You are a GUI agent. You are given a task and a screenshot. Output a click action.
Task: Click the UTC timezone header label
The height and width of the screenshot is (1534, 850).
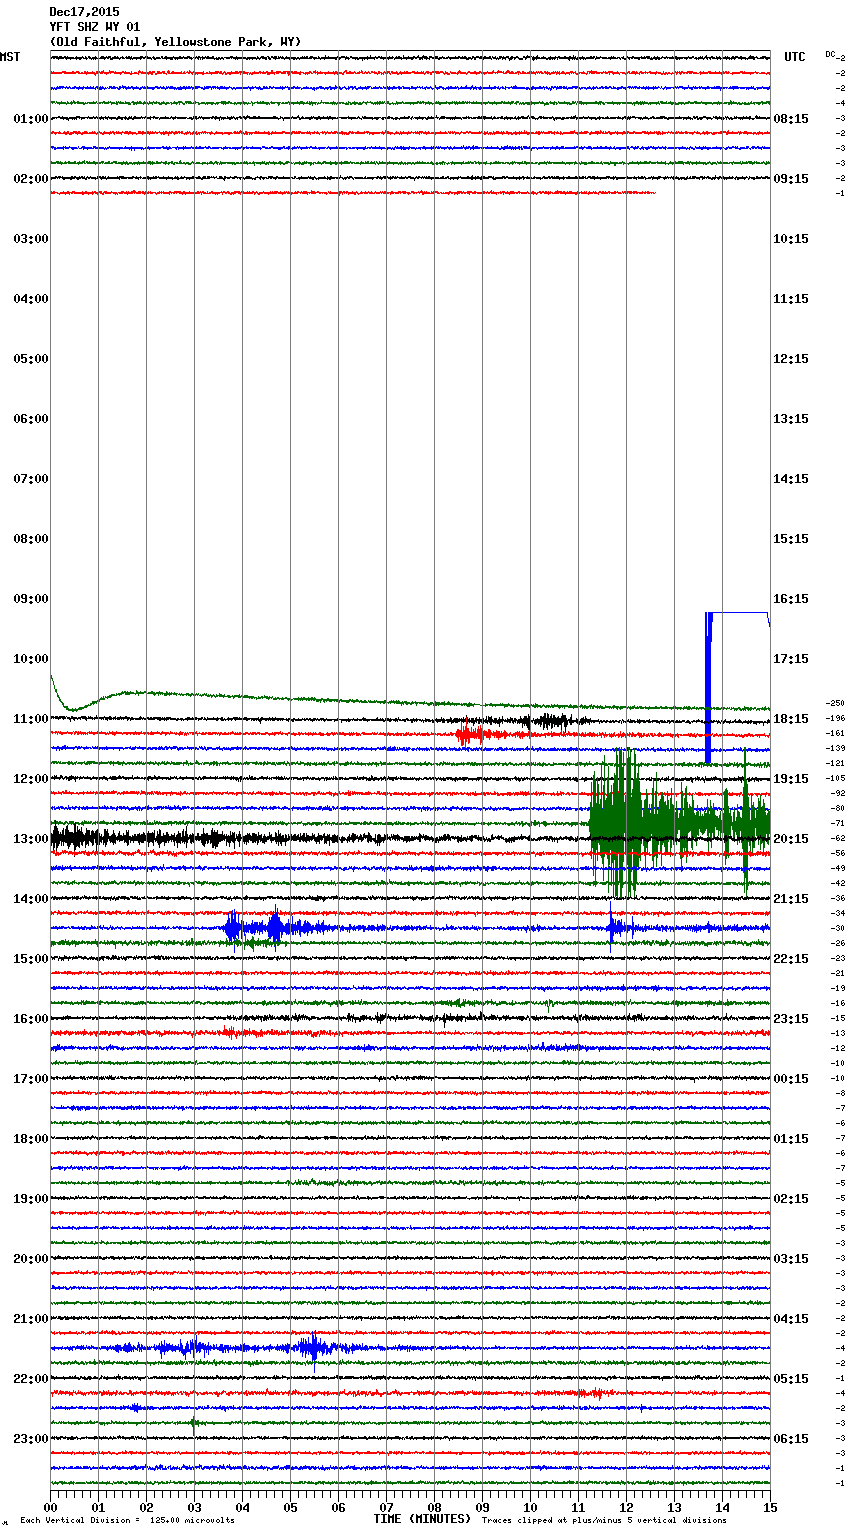(x=794, y=57)
